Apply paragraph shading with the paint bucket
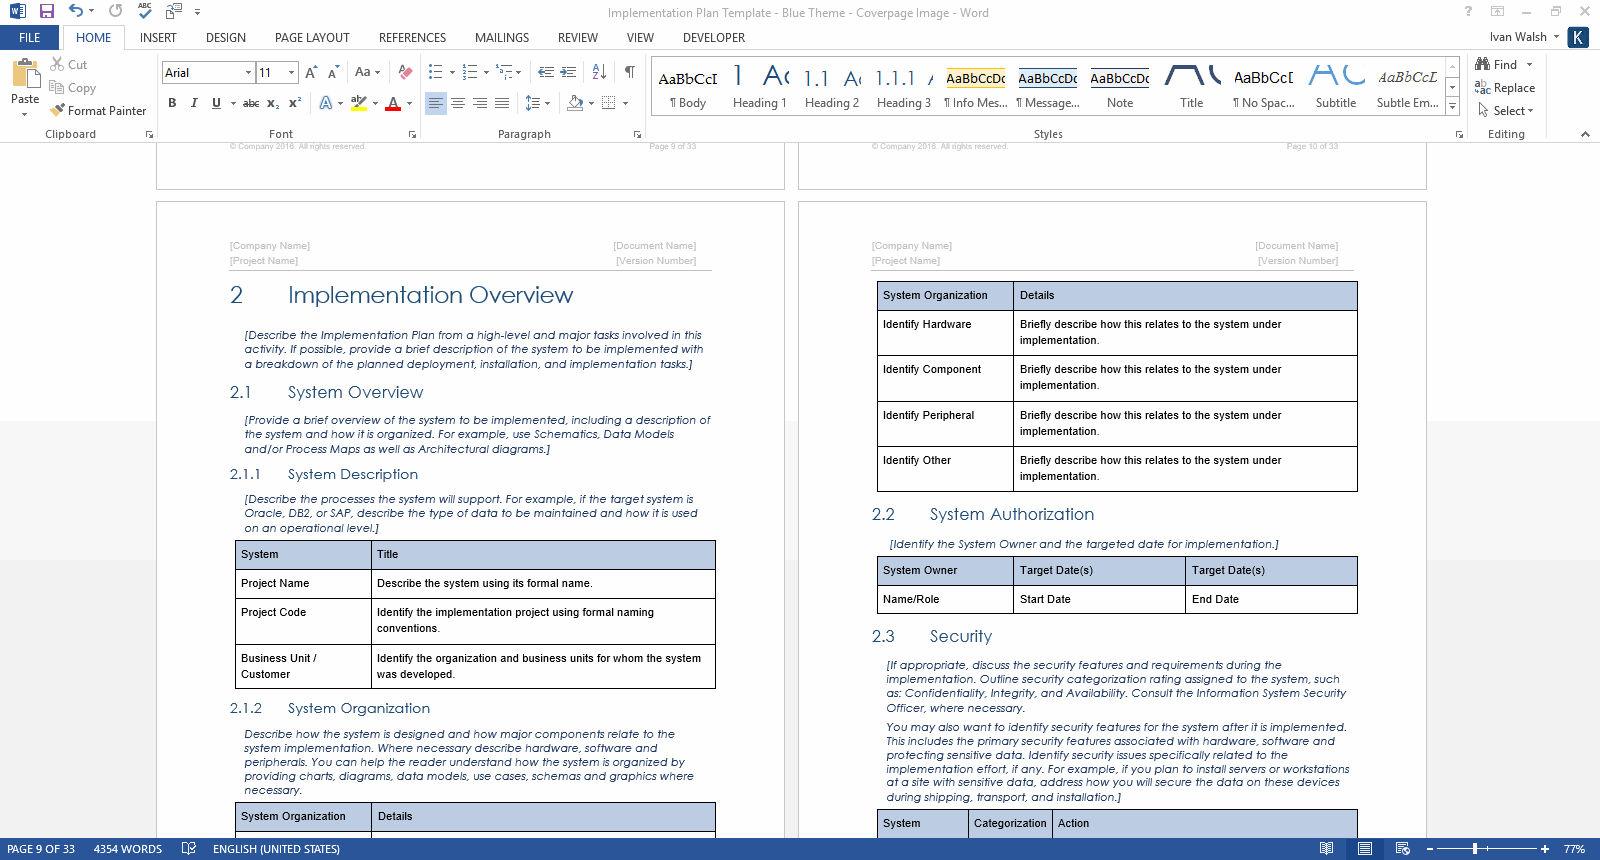 575,103
